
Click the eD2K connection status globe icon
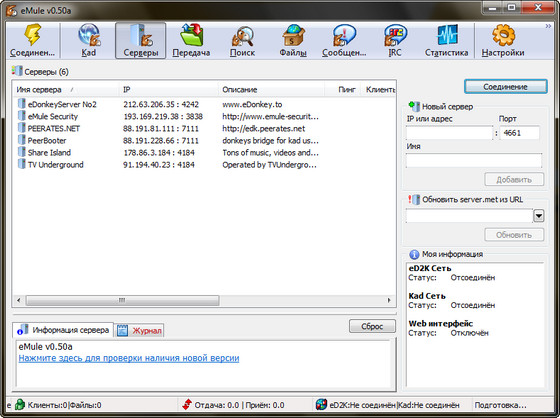[x=321, y=405]
